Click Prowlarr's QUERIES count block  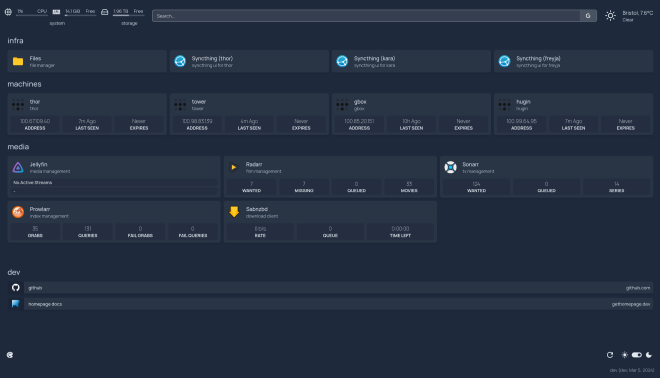tap(88, 232)
